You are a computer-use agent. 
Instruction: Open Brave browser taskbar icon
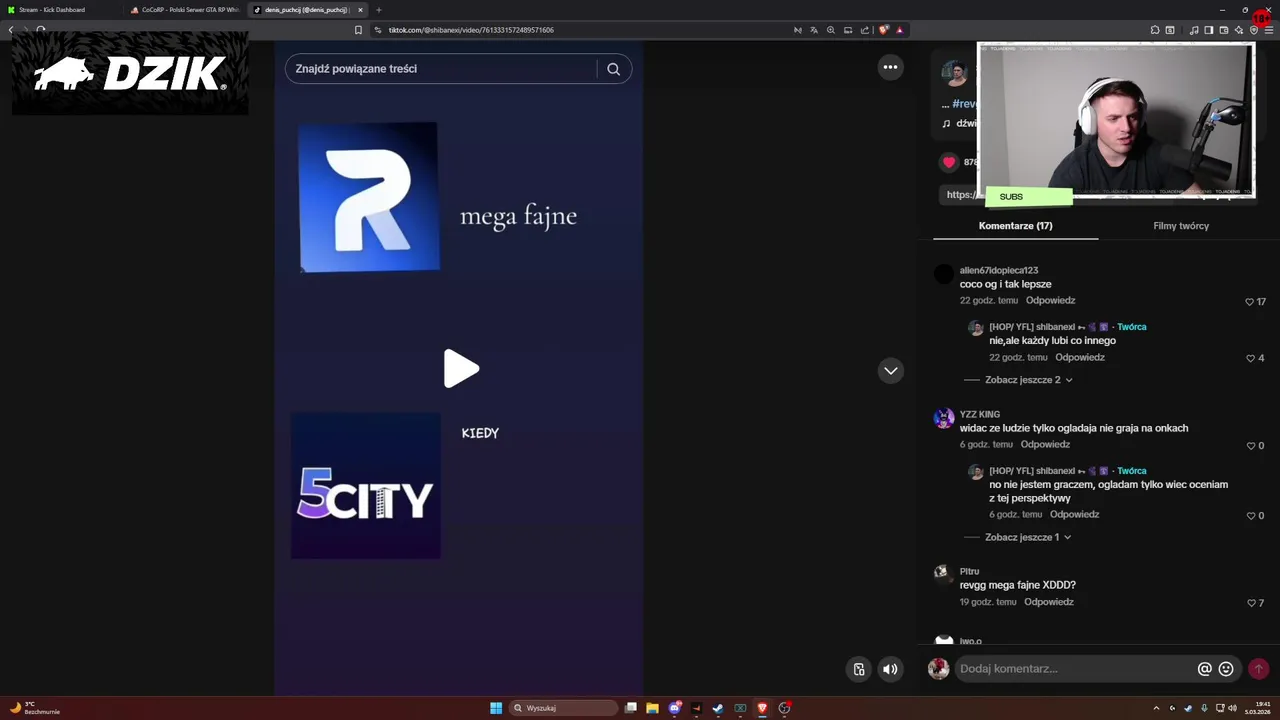[x=762, y=708]
